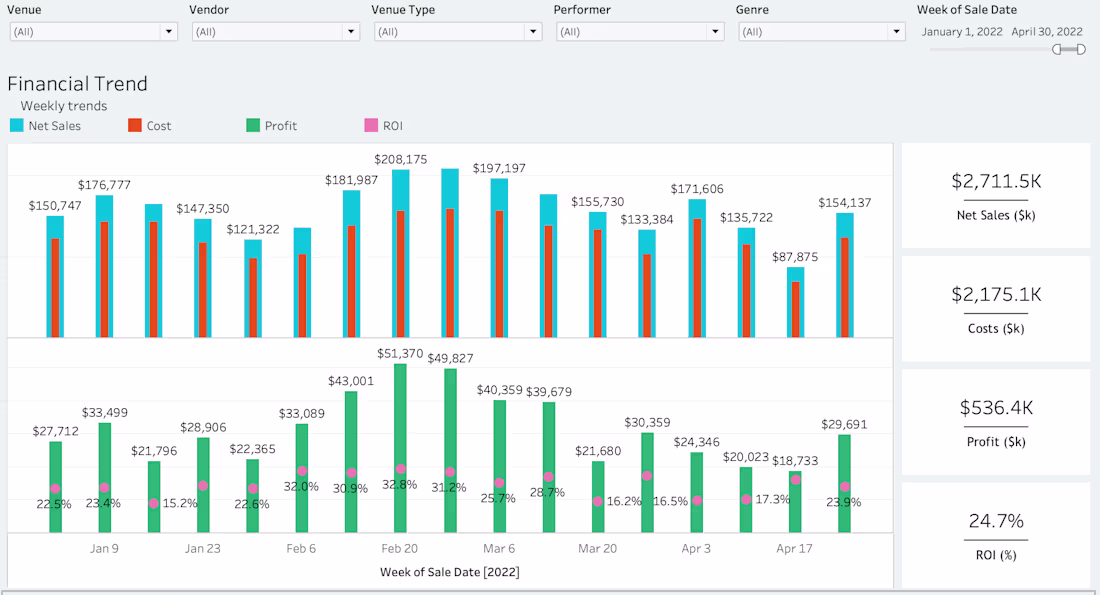The image size is (1100, 595).
Task: Click the $197,197 net sales label
Action: [499, 168]
